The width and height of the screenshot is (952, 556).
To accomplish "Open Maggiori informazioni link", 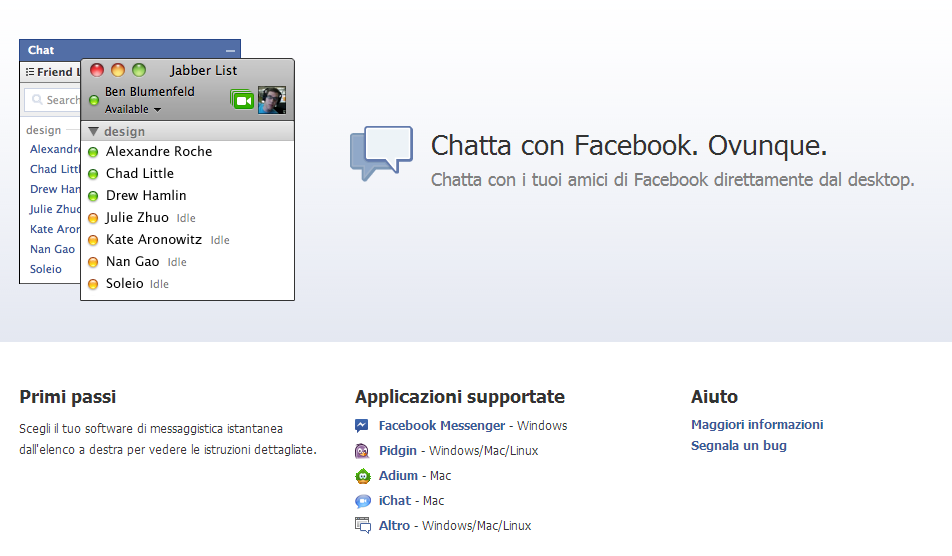I will [x=757, y=424].
